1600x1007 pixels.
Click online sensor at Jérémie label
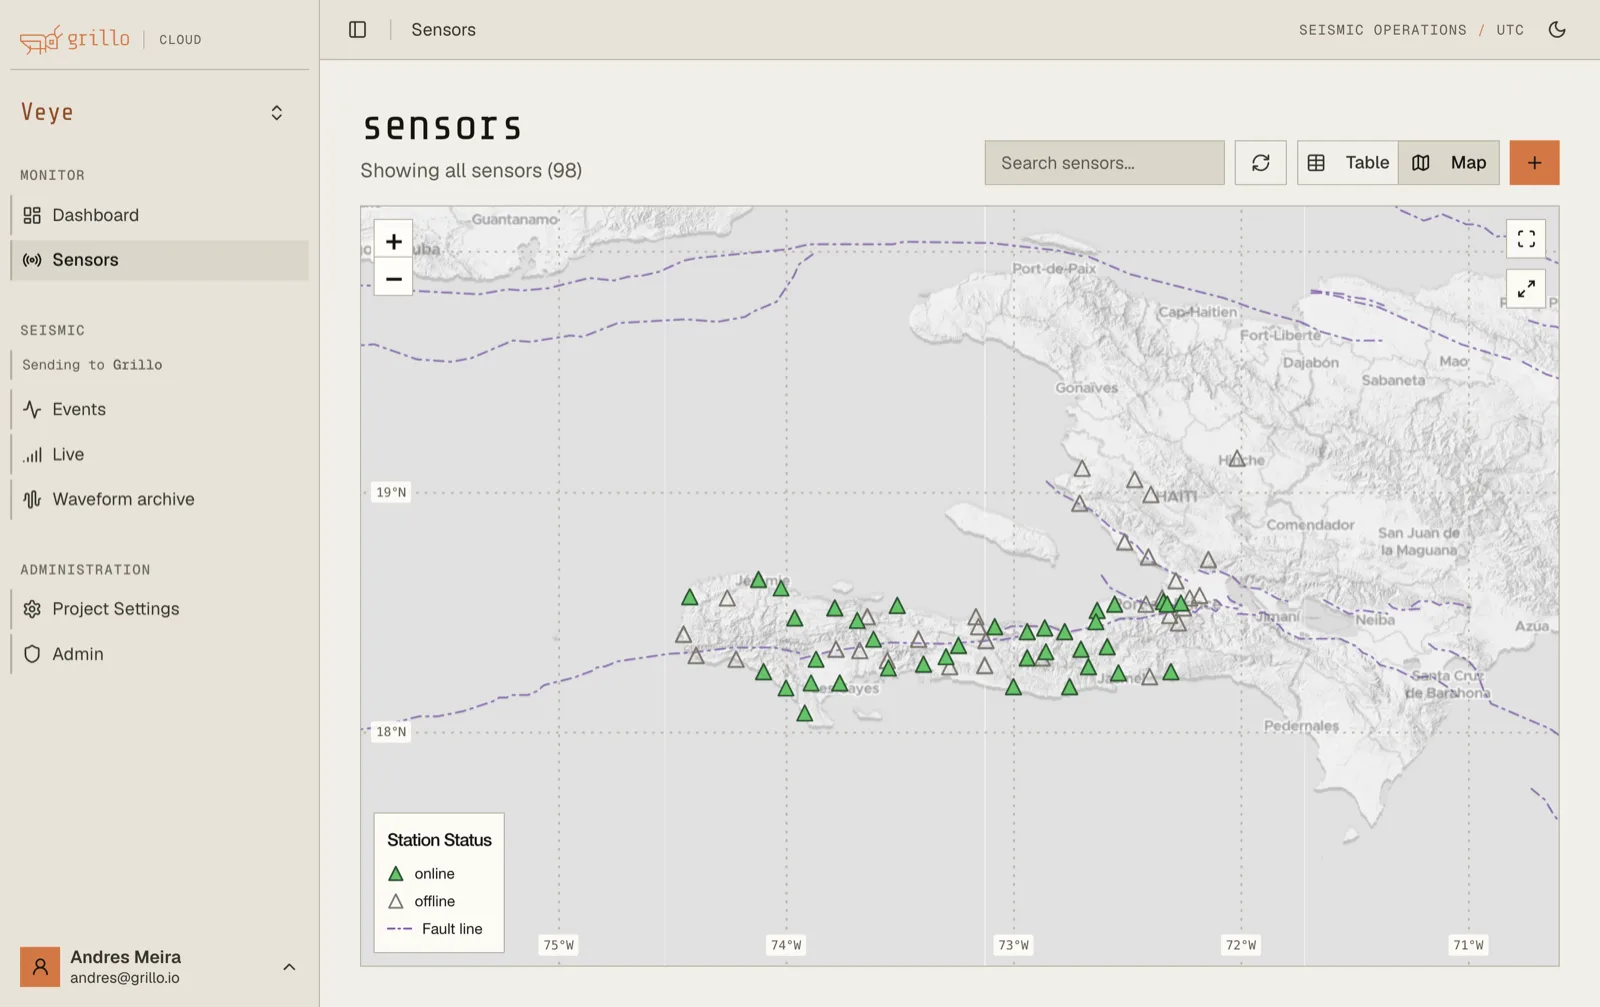(x=758, y=580)
